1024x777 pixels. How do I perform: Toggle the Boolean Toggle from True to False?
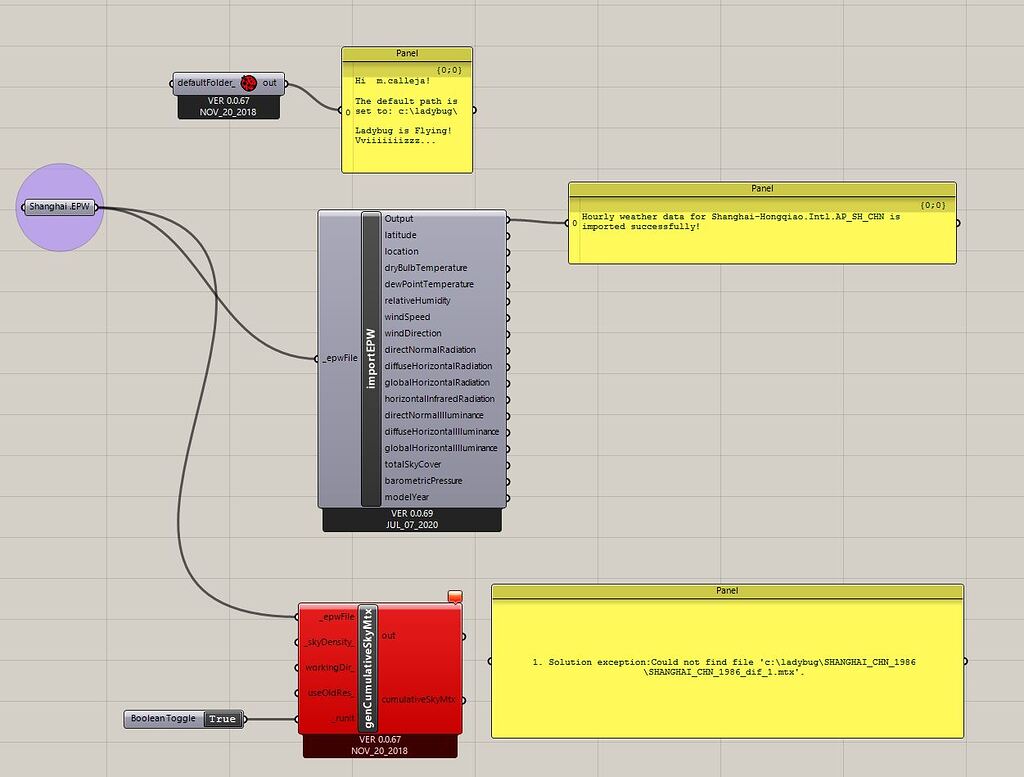click(222, 718)
